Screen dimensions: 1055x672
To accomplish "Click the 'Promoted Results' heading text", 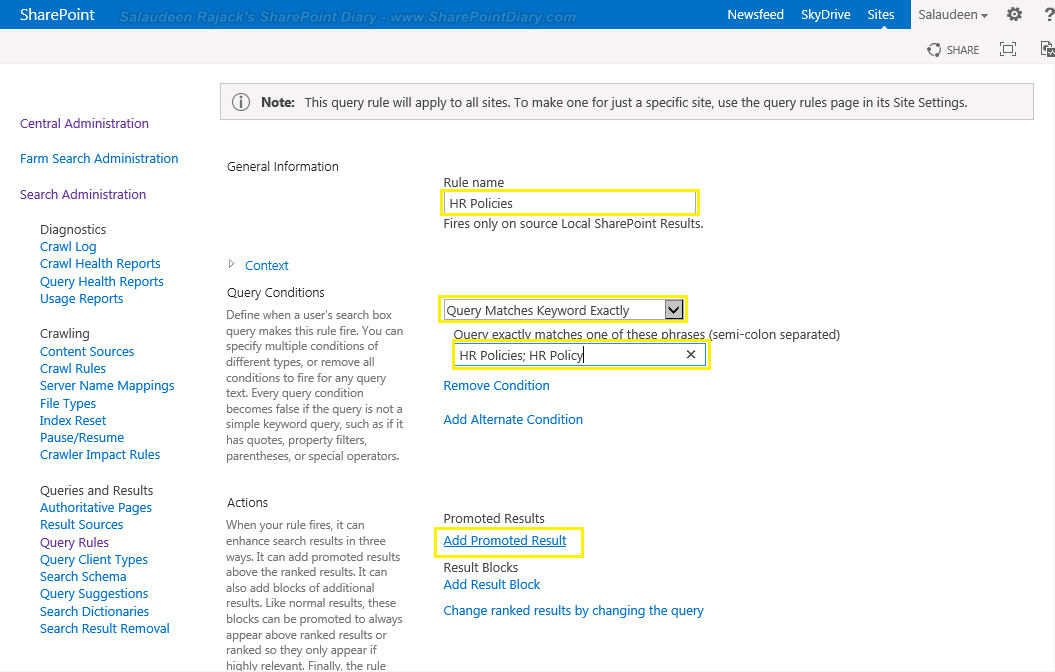I will point(494,518).
